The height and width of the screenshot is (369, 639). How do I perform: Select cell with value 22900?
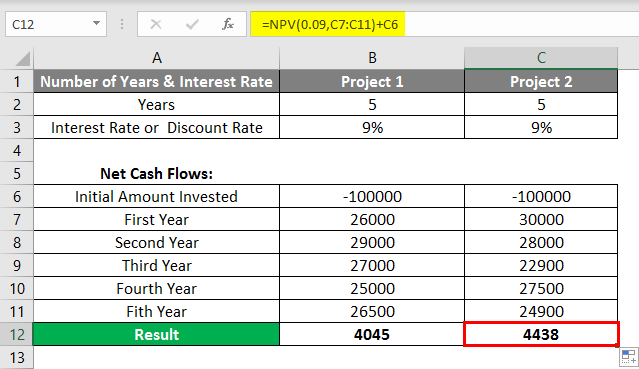point(541,265)
